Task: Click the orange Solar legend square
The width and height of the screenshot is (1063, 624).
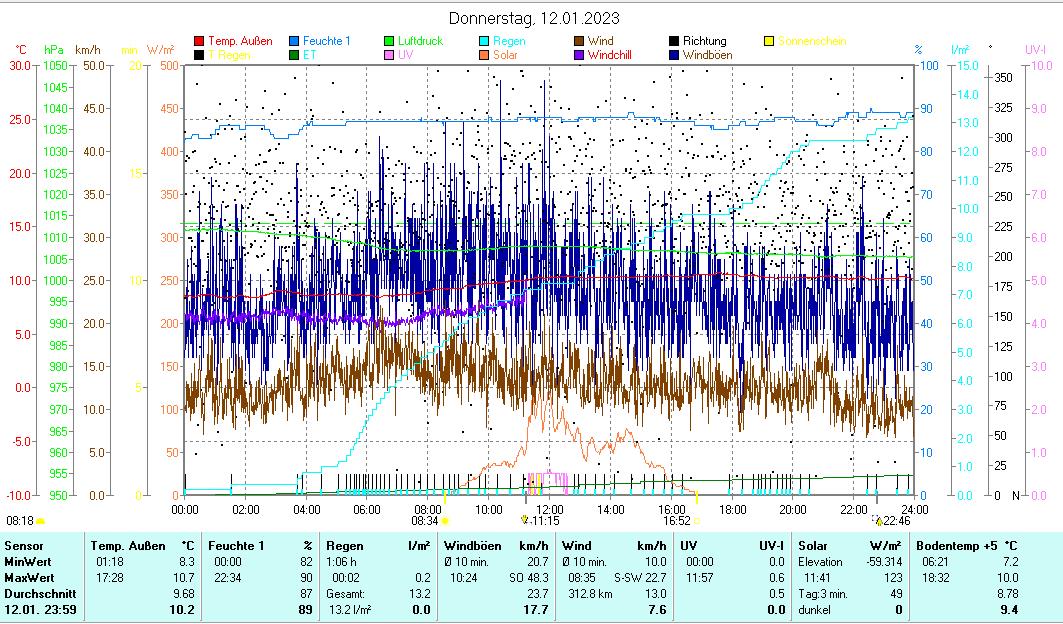Action: [485, 56]
